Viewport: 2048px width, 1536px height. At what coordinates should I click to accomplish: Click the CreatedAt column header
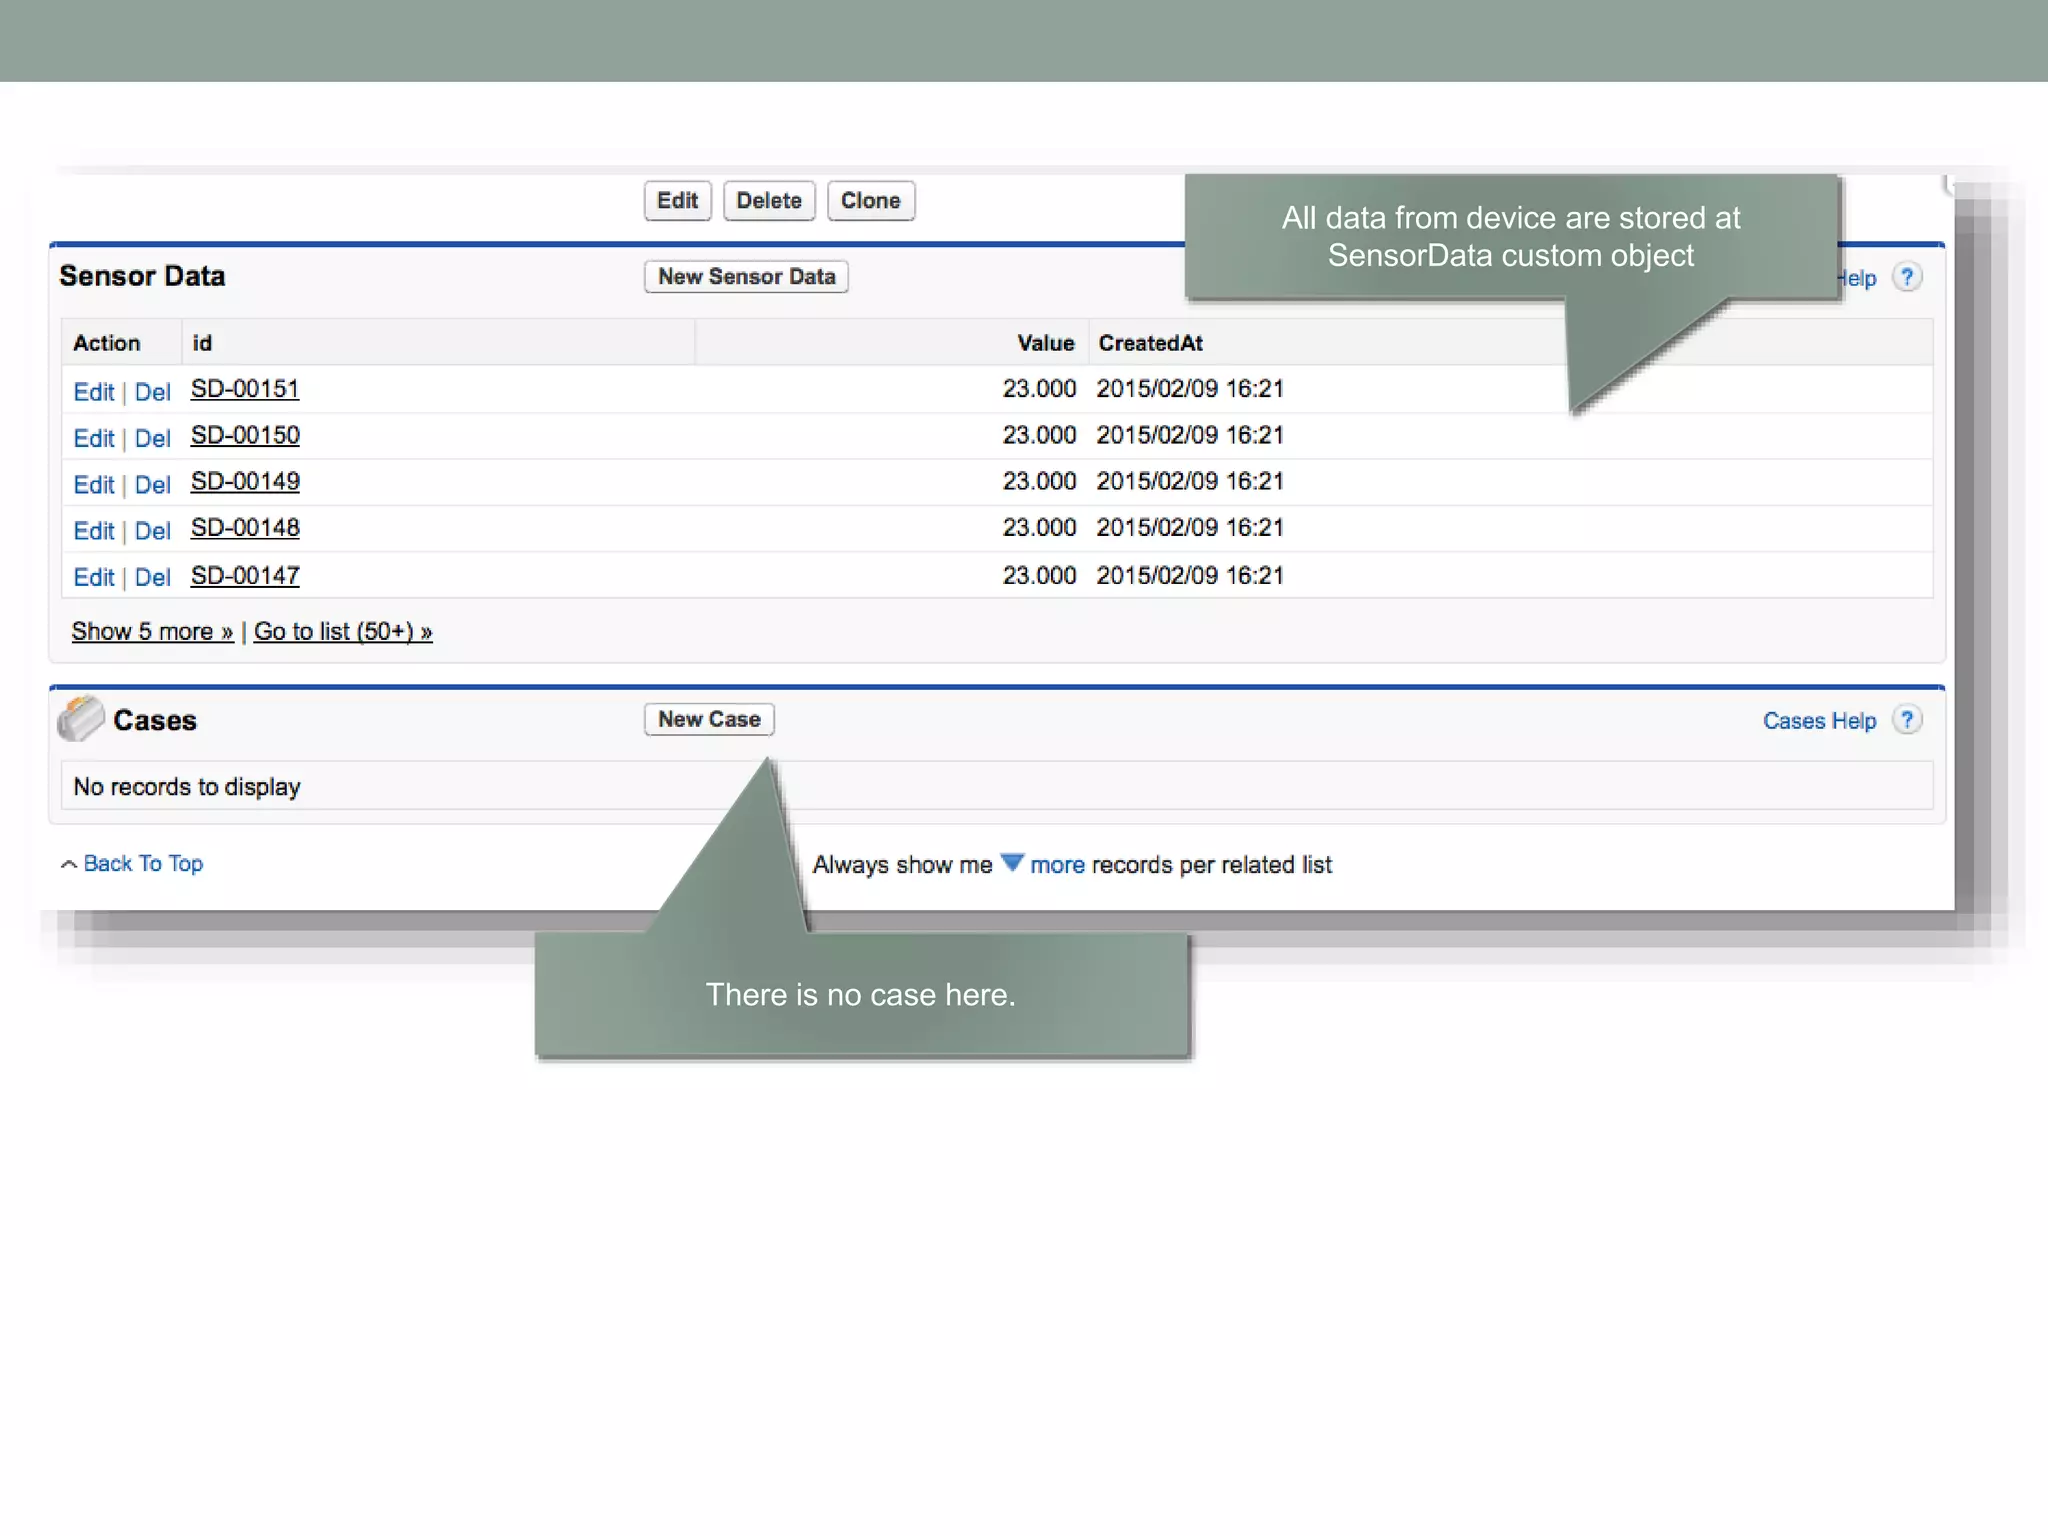pos(1150,343)
